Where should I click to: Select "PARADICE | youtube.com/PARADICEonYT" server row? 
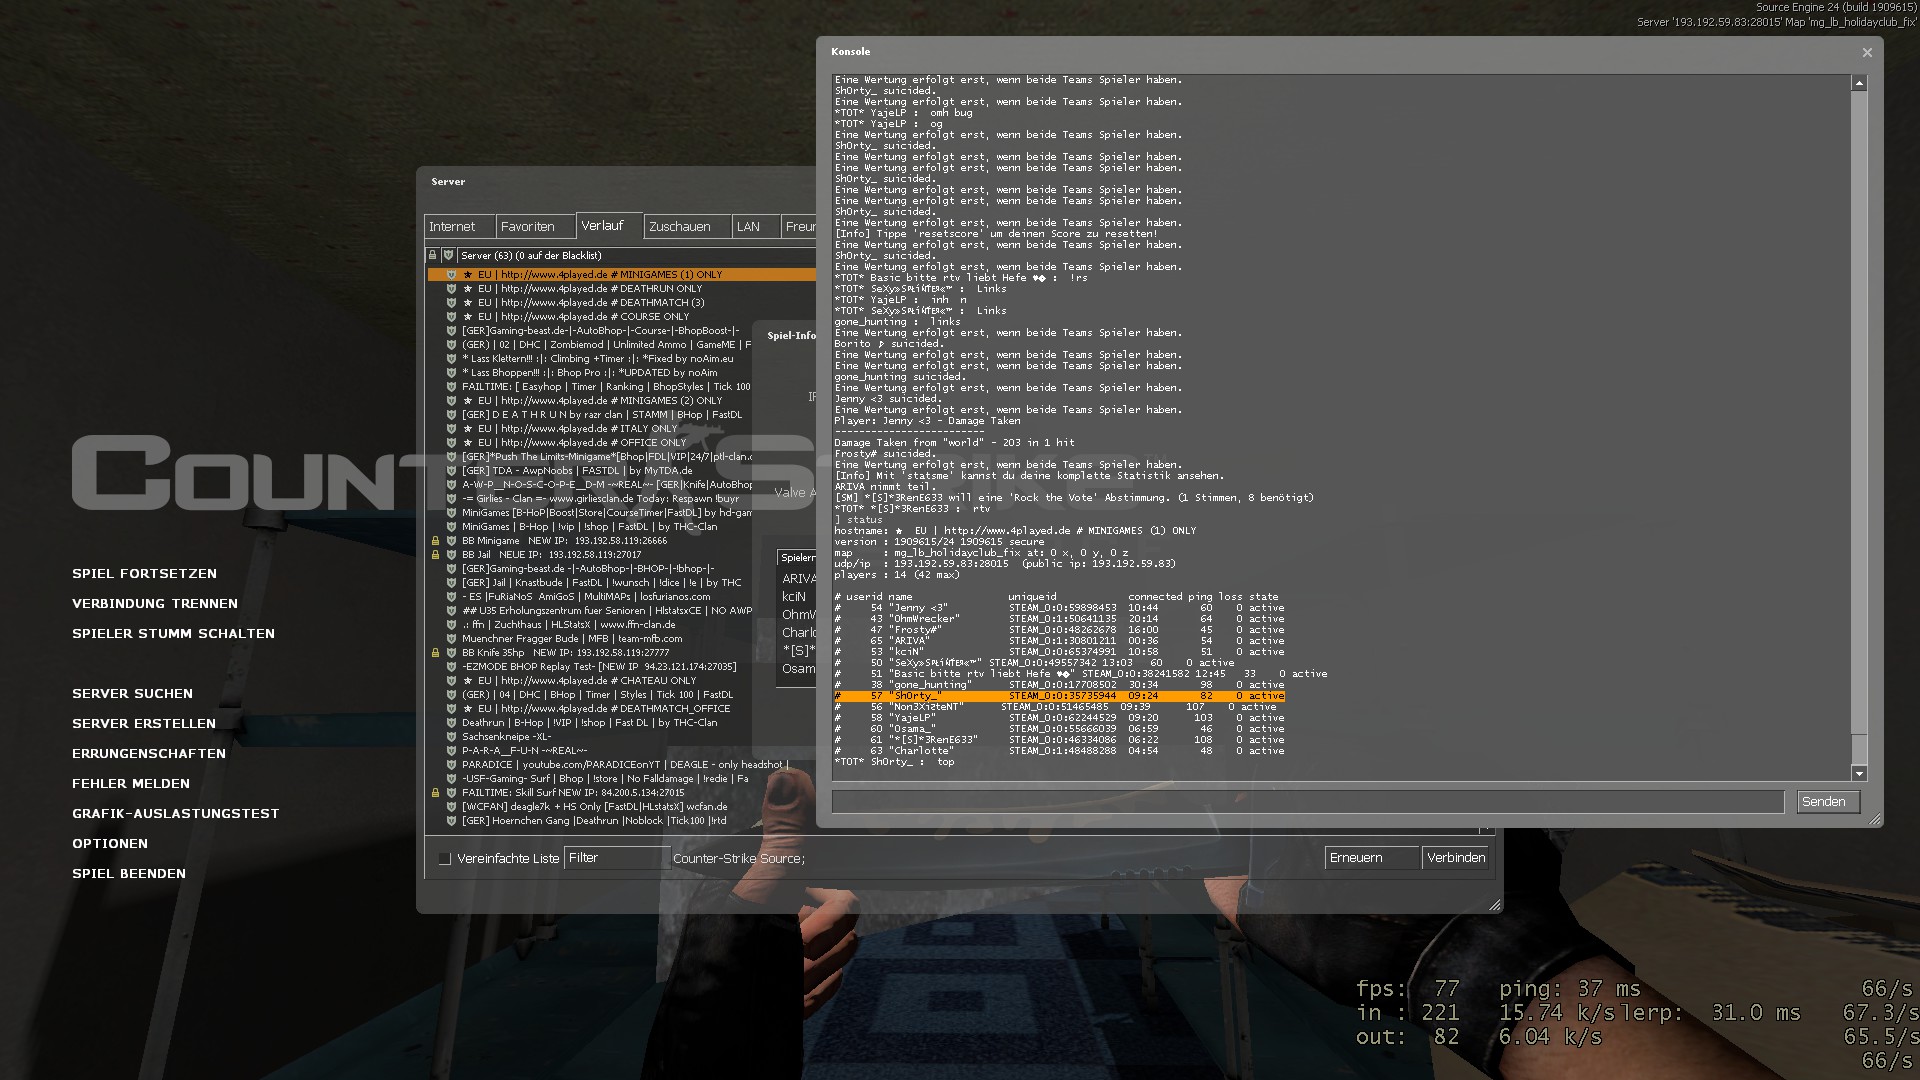click(622, 764)
